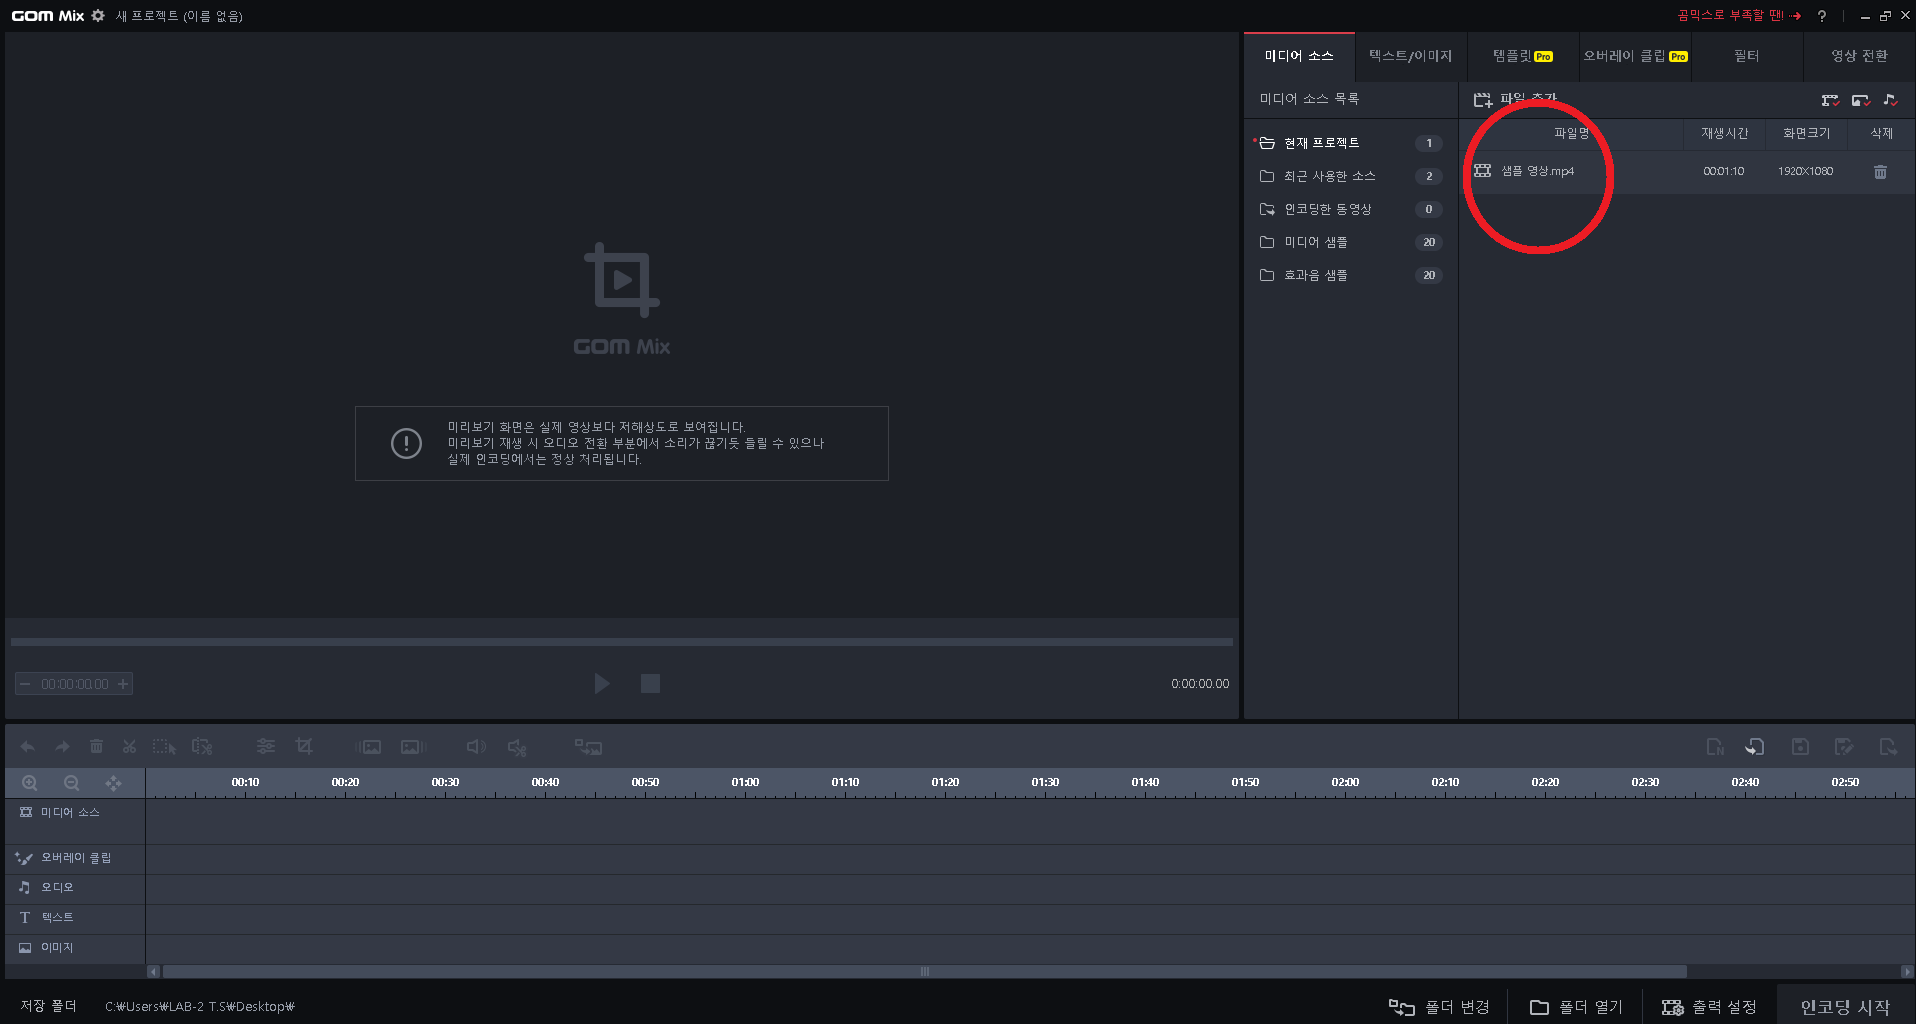
Task: Zoom in the timeline with magnifier plus
Action: click(30, 783)
